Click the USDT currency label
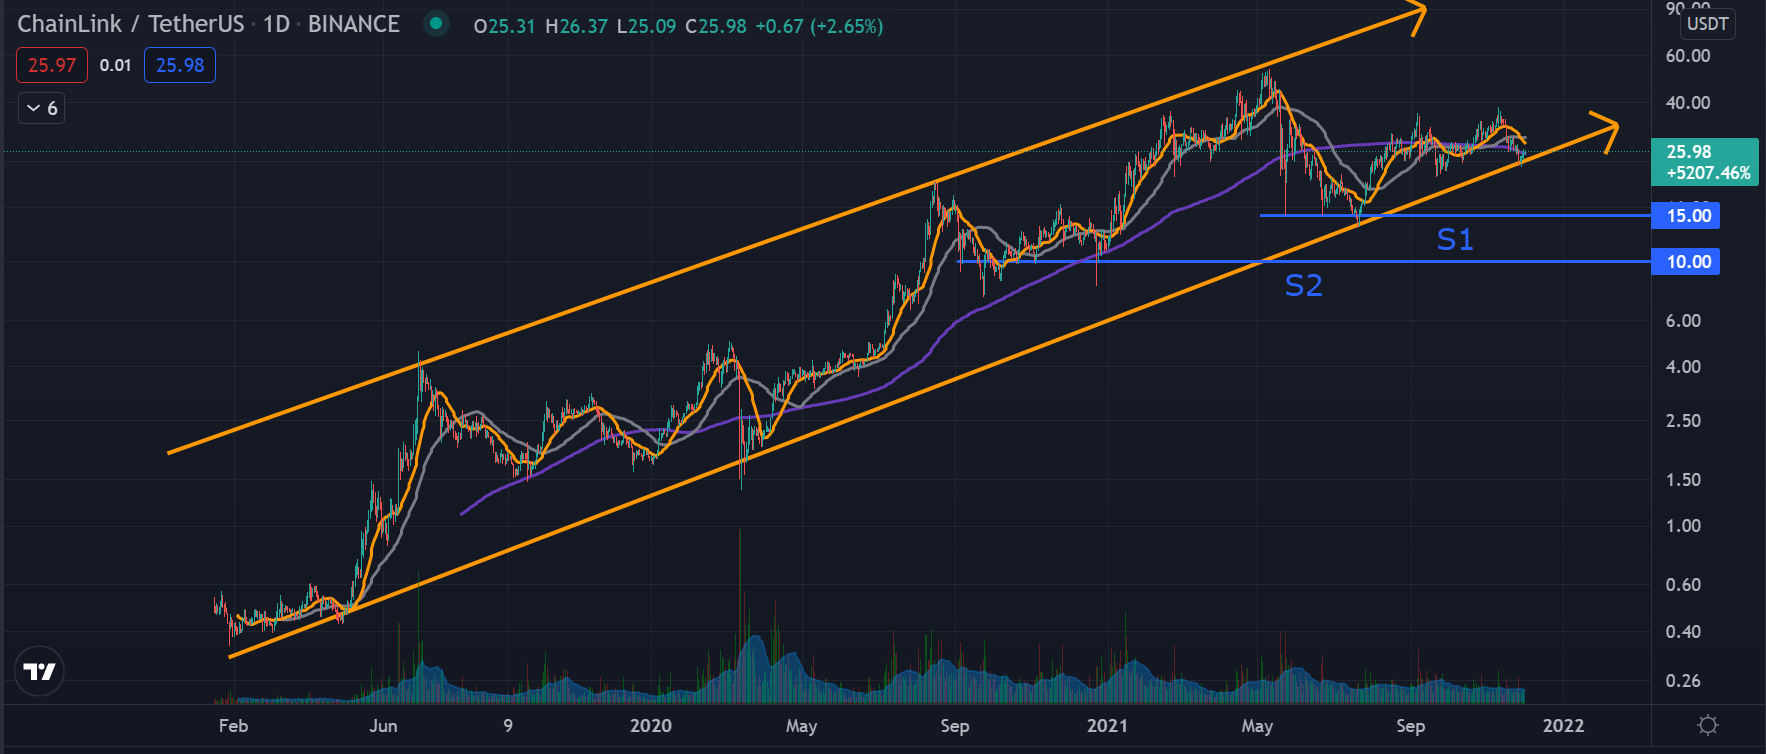 pos(1707,24)
